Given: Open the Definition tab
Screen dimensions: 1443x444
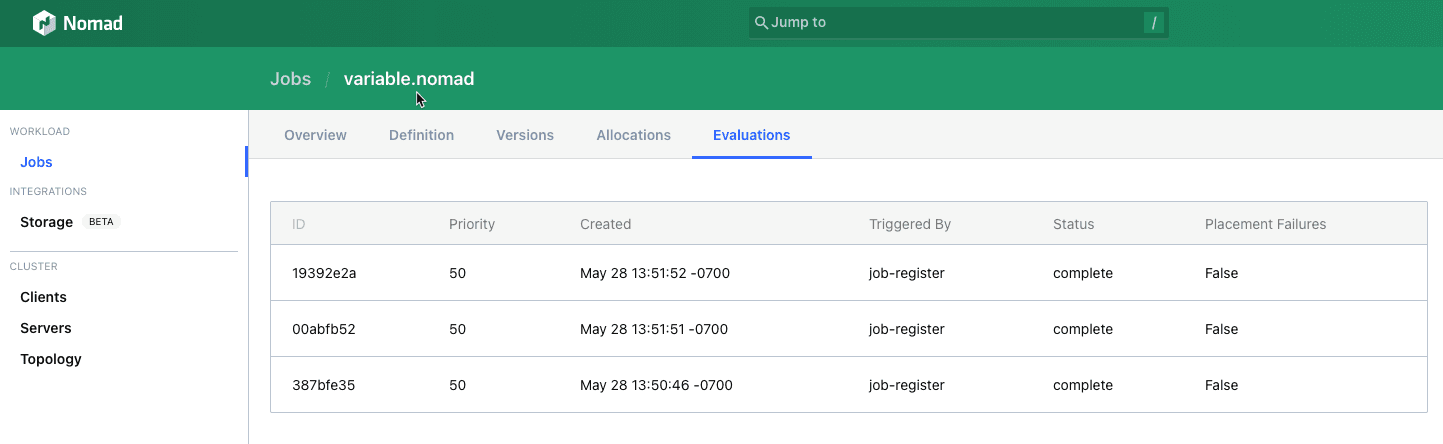Looking at the screenshot, I should (x=421, y=135).
